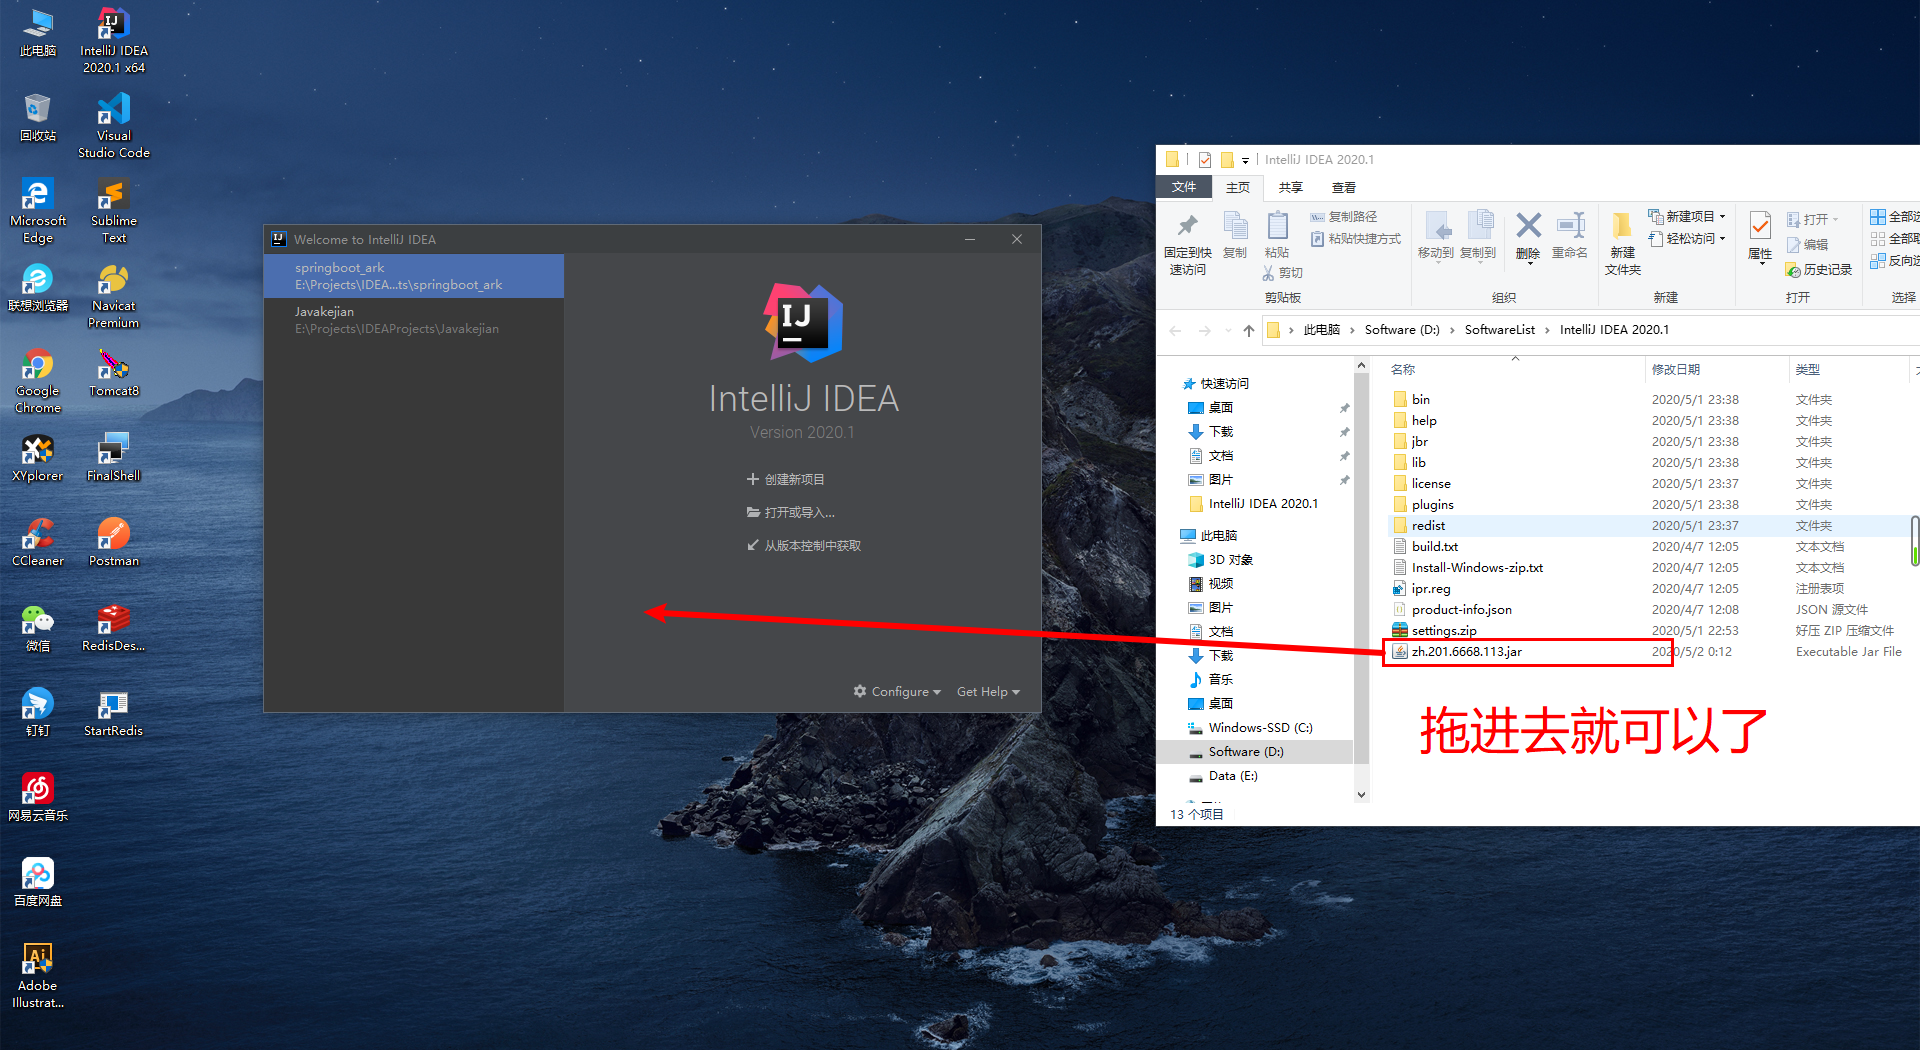Click the Tomcat8 desktop icon
Viewport: 1920px width, 1050px height.
pyautogui.click(x=114, y=373)
